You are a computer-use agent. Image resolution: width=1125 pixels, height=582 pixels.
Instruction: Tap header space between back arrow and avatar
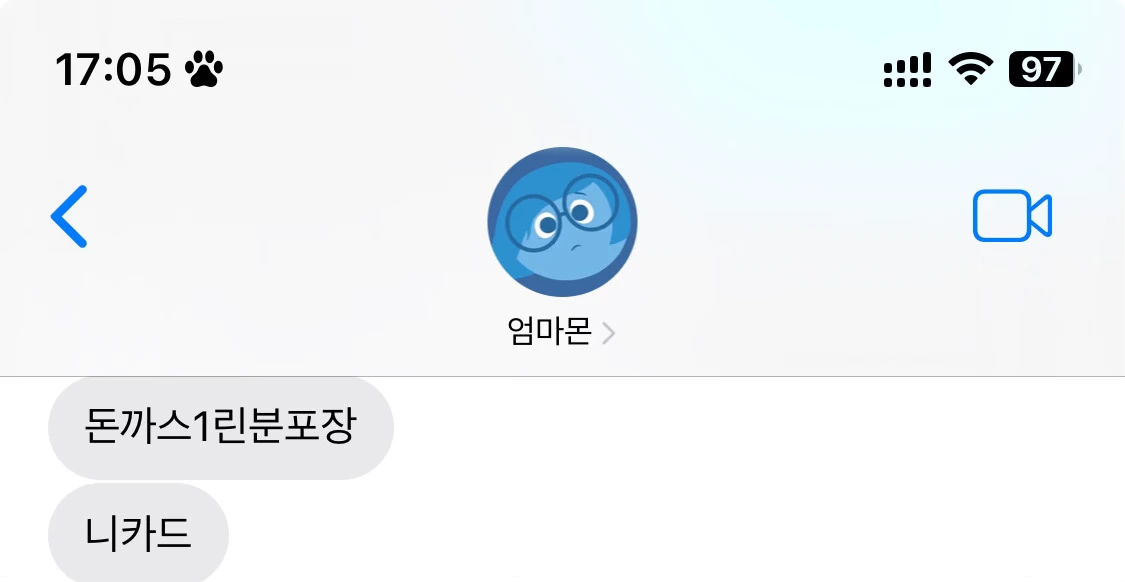pos(287,216)
